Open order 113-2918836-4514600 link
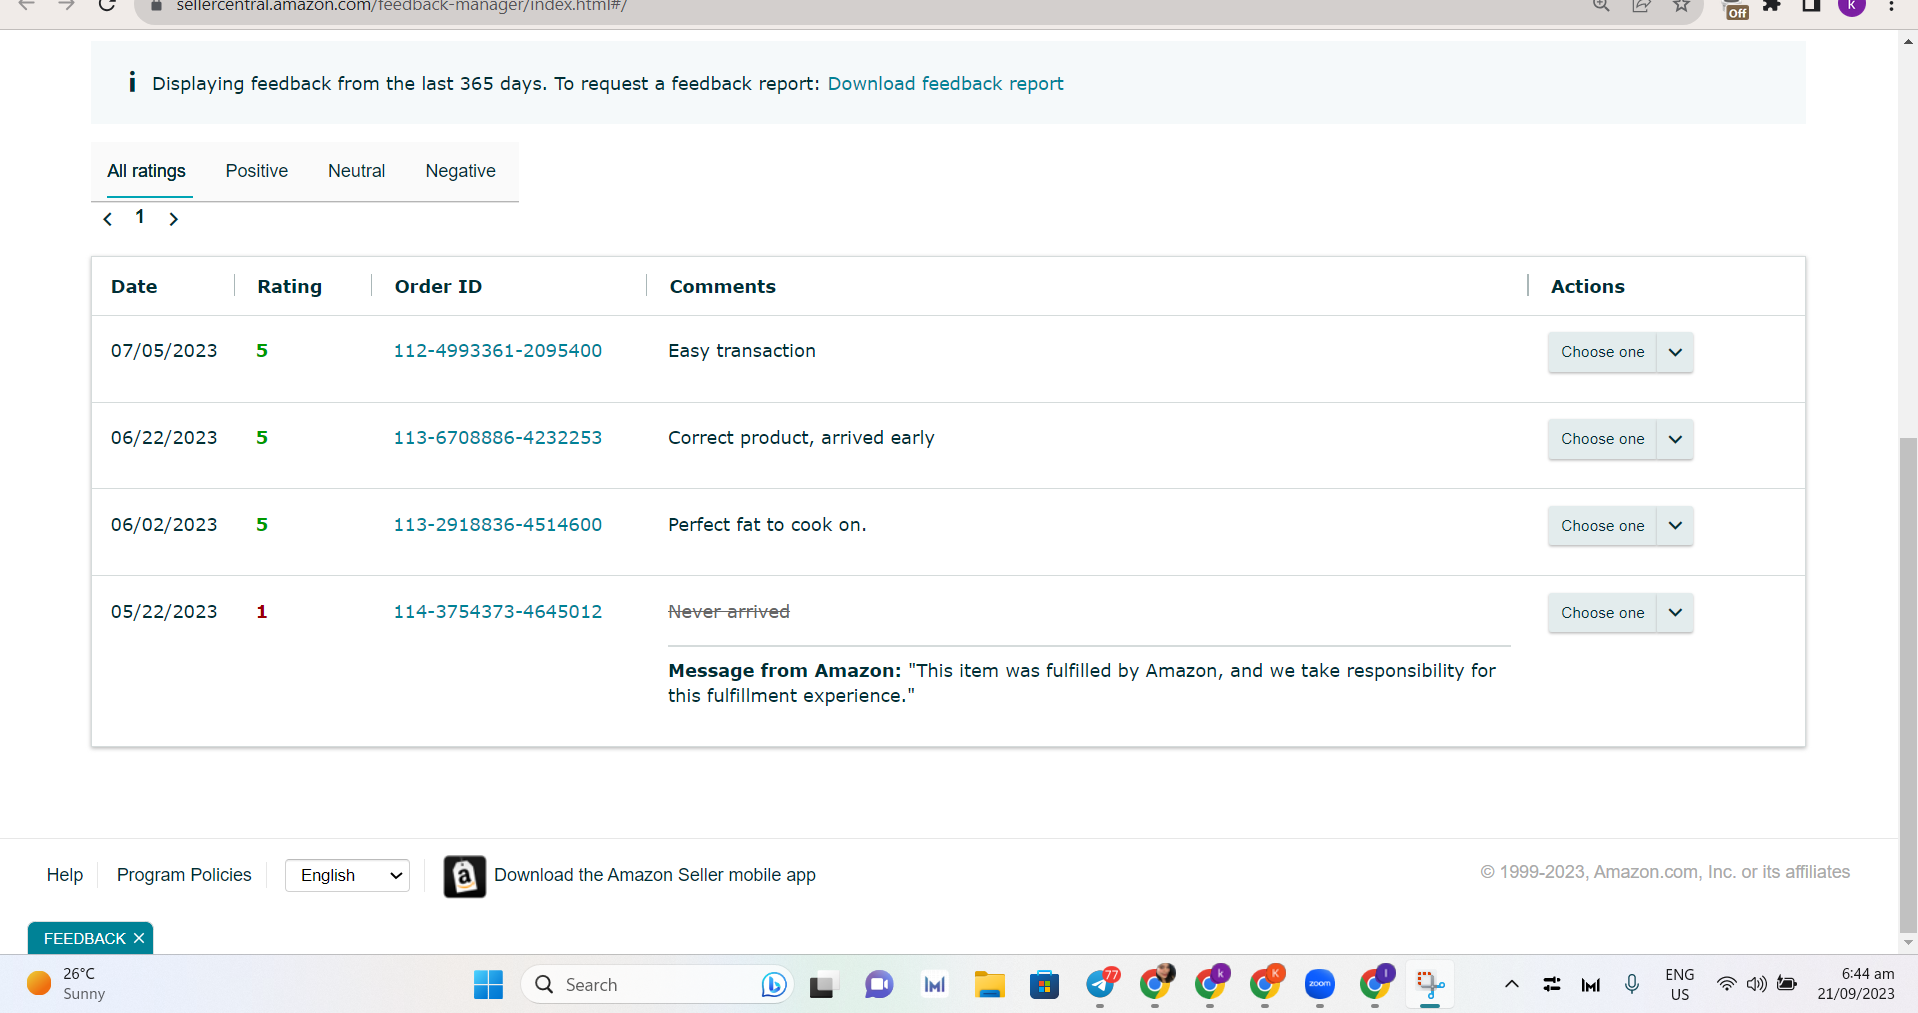The height and width of the screenshot is (1013, 1918). pyautogui.click(x=498, y=525)
